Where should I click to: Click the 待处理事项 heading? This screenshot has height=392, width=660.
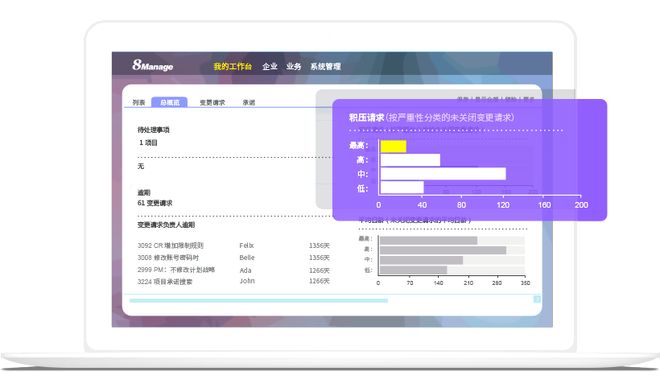click(x=153, y=130)
